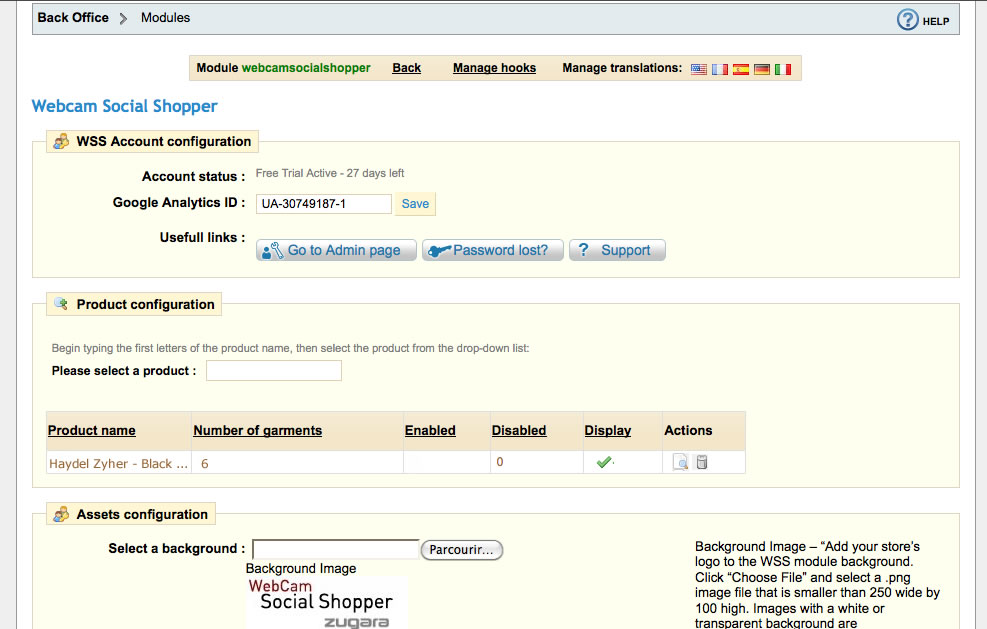Click the HELP label text

click(936, 21)
